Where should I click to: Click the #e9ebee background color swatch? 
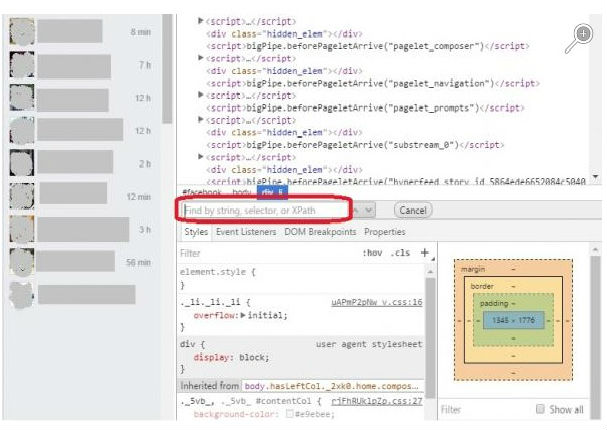click(289, 414)
